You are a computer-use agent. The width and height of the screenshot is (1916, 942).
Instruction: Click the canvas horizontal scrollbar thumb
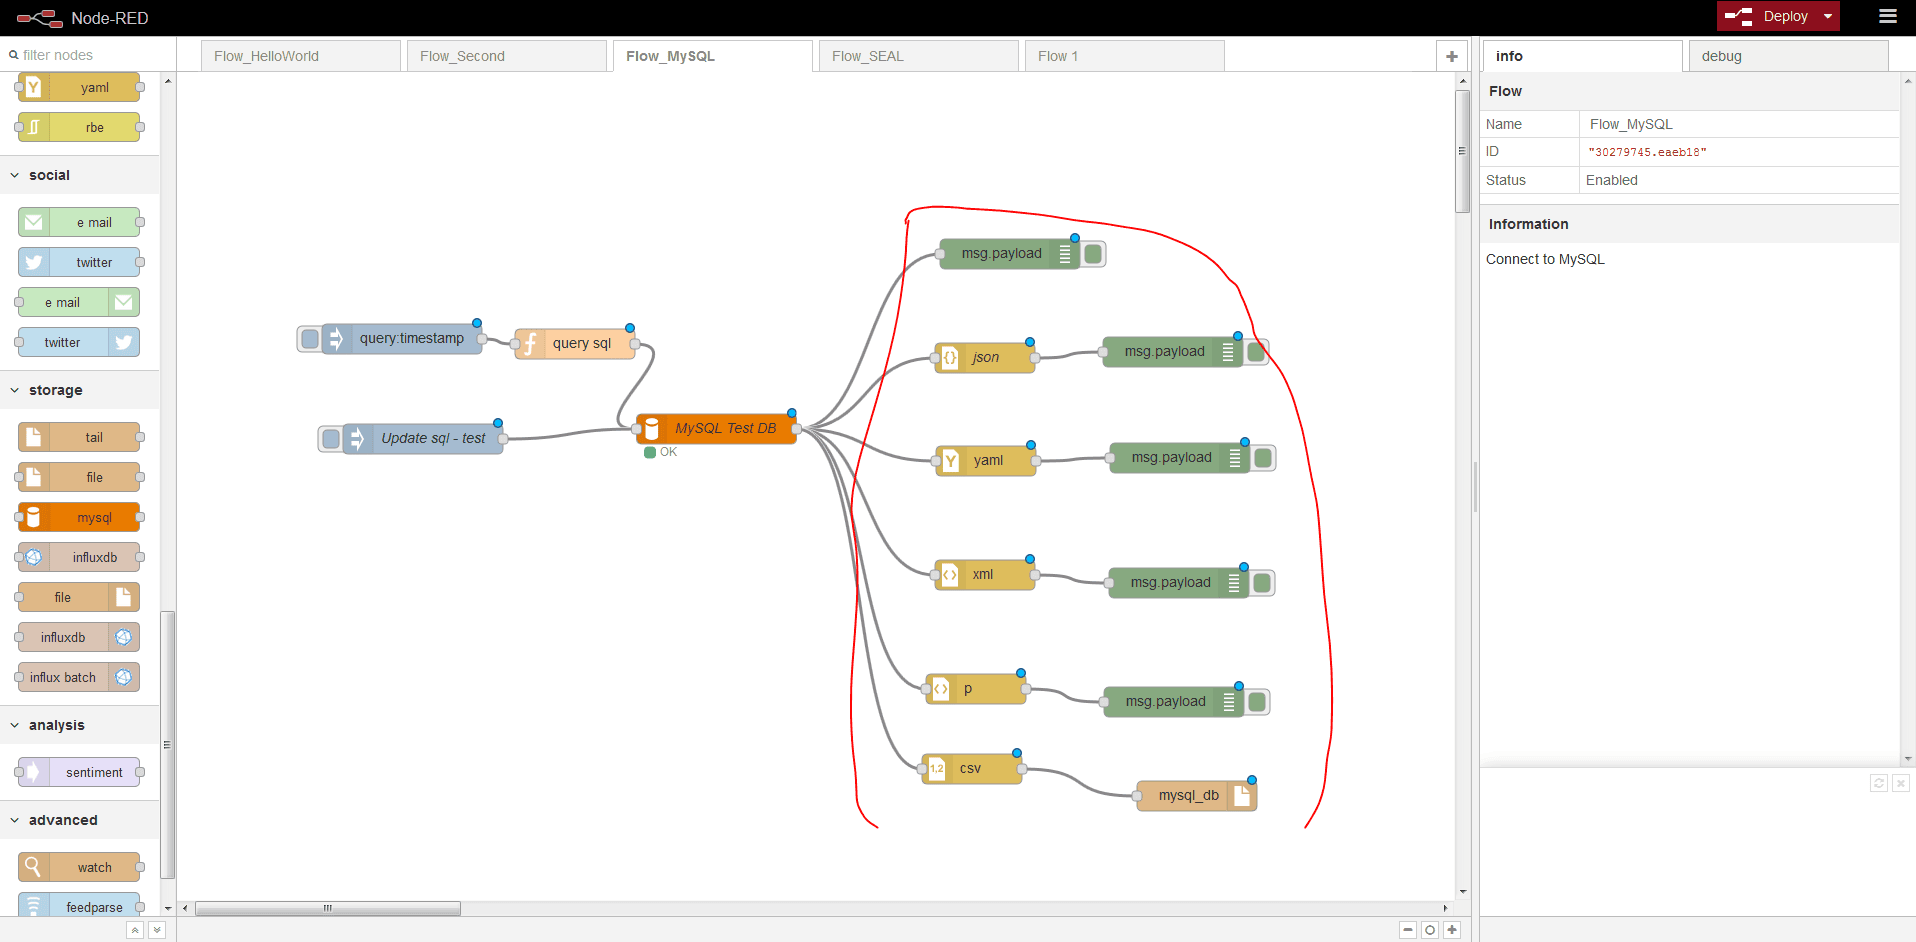coord(328,908)
